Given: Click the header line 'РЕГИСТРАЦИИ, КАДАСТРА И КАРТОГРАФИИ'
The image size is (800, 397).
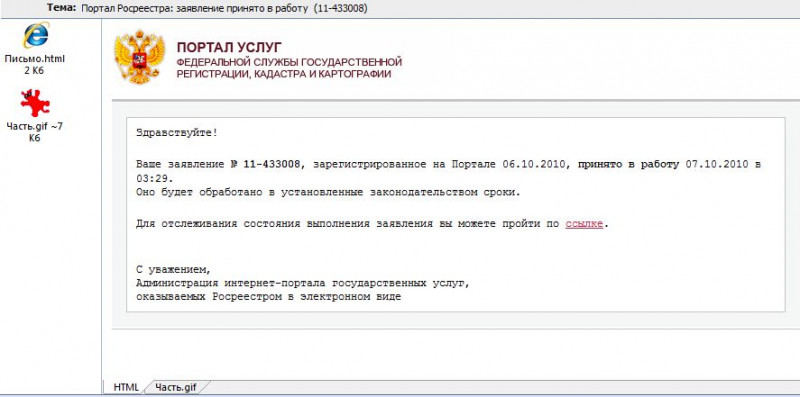Looking at the screenshot, I should point(284,75).
